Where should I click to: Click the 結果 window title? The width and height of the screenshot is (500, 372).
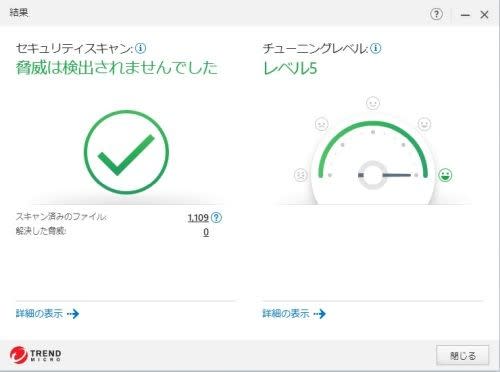pos(19,13)
